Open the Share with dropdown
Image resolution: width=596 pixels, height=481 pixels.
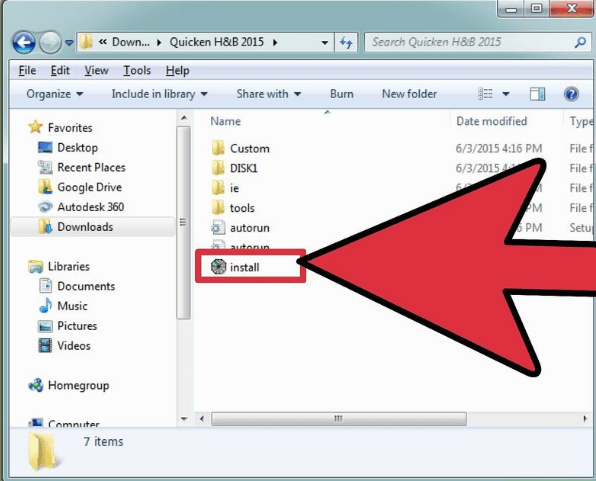pyautogui.click(x=269, y=94)
